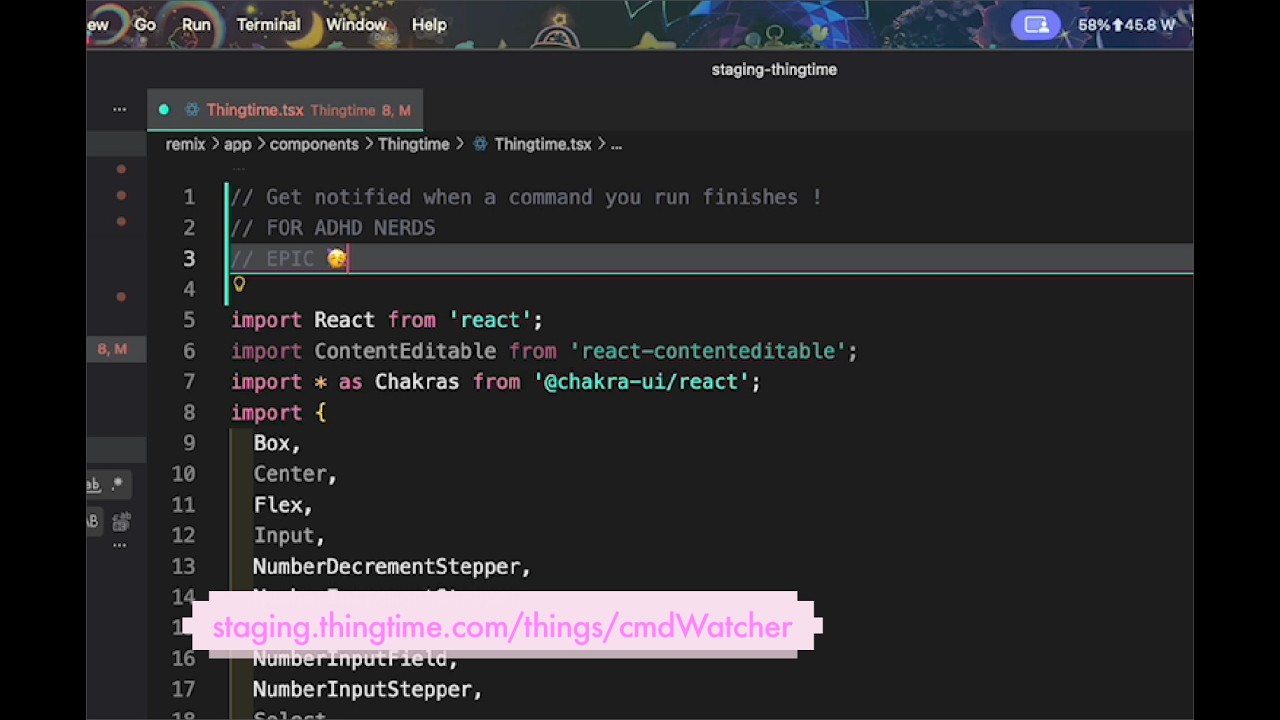Click the Thingtime.tsx file breadcrumb

(x=543, y=144)
